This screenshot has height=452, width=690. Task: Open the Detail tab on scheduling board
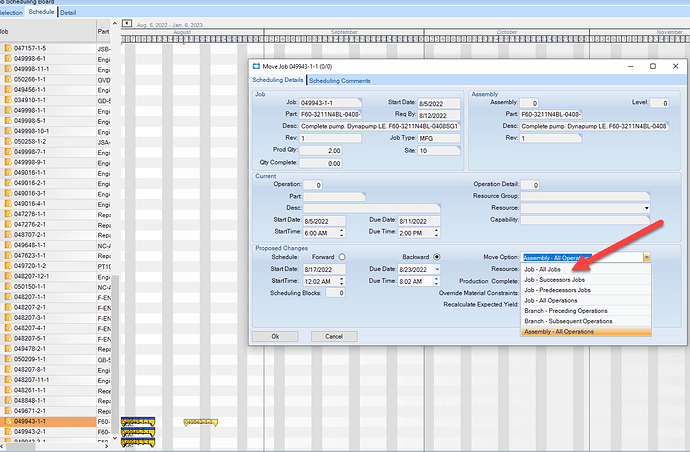pyautogui.click(x=68, y=13)
